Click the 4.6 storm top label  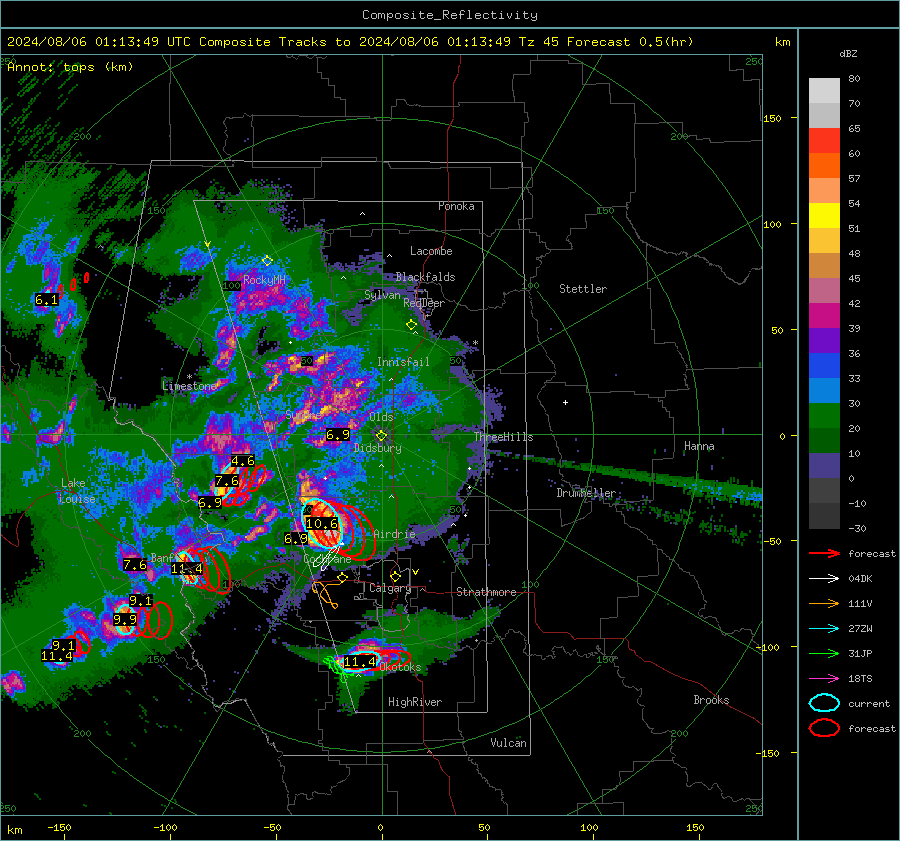point(243,461)
